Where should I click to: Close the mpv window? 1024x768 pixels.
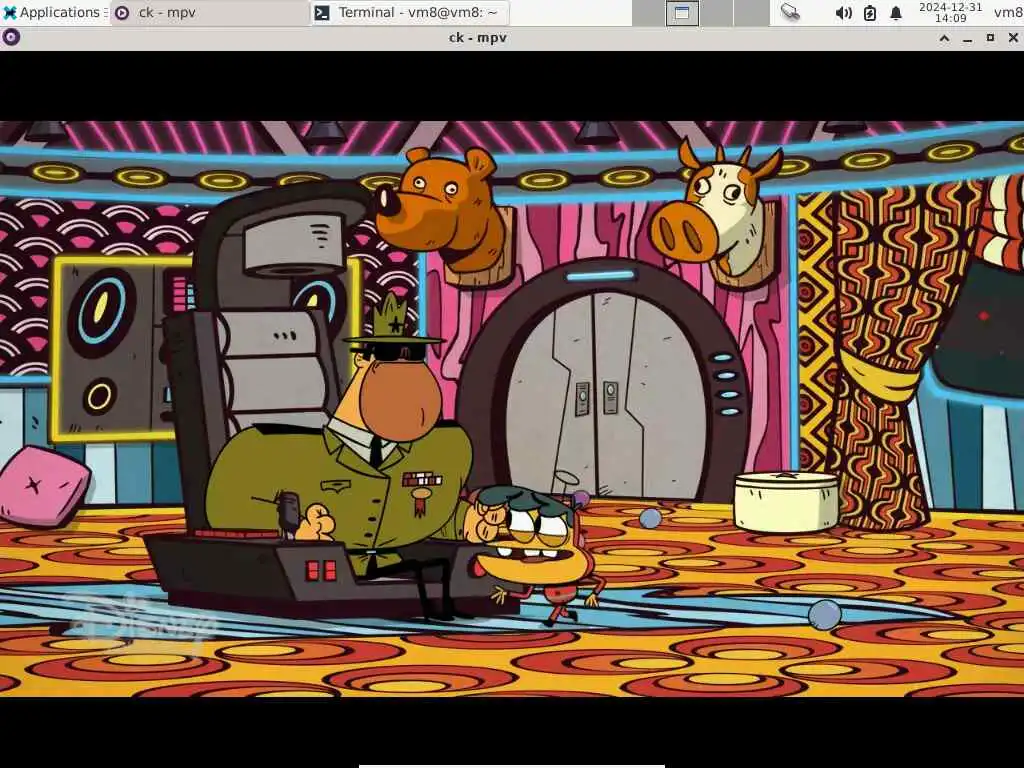click(1013, 39)
